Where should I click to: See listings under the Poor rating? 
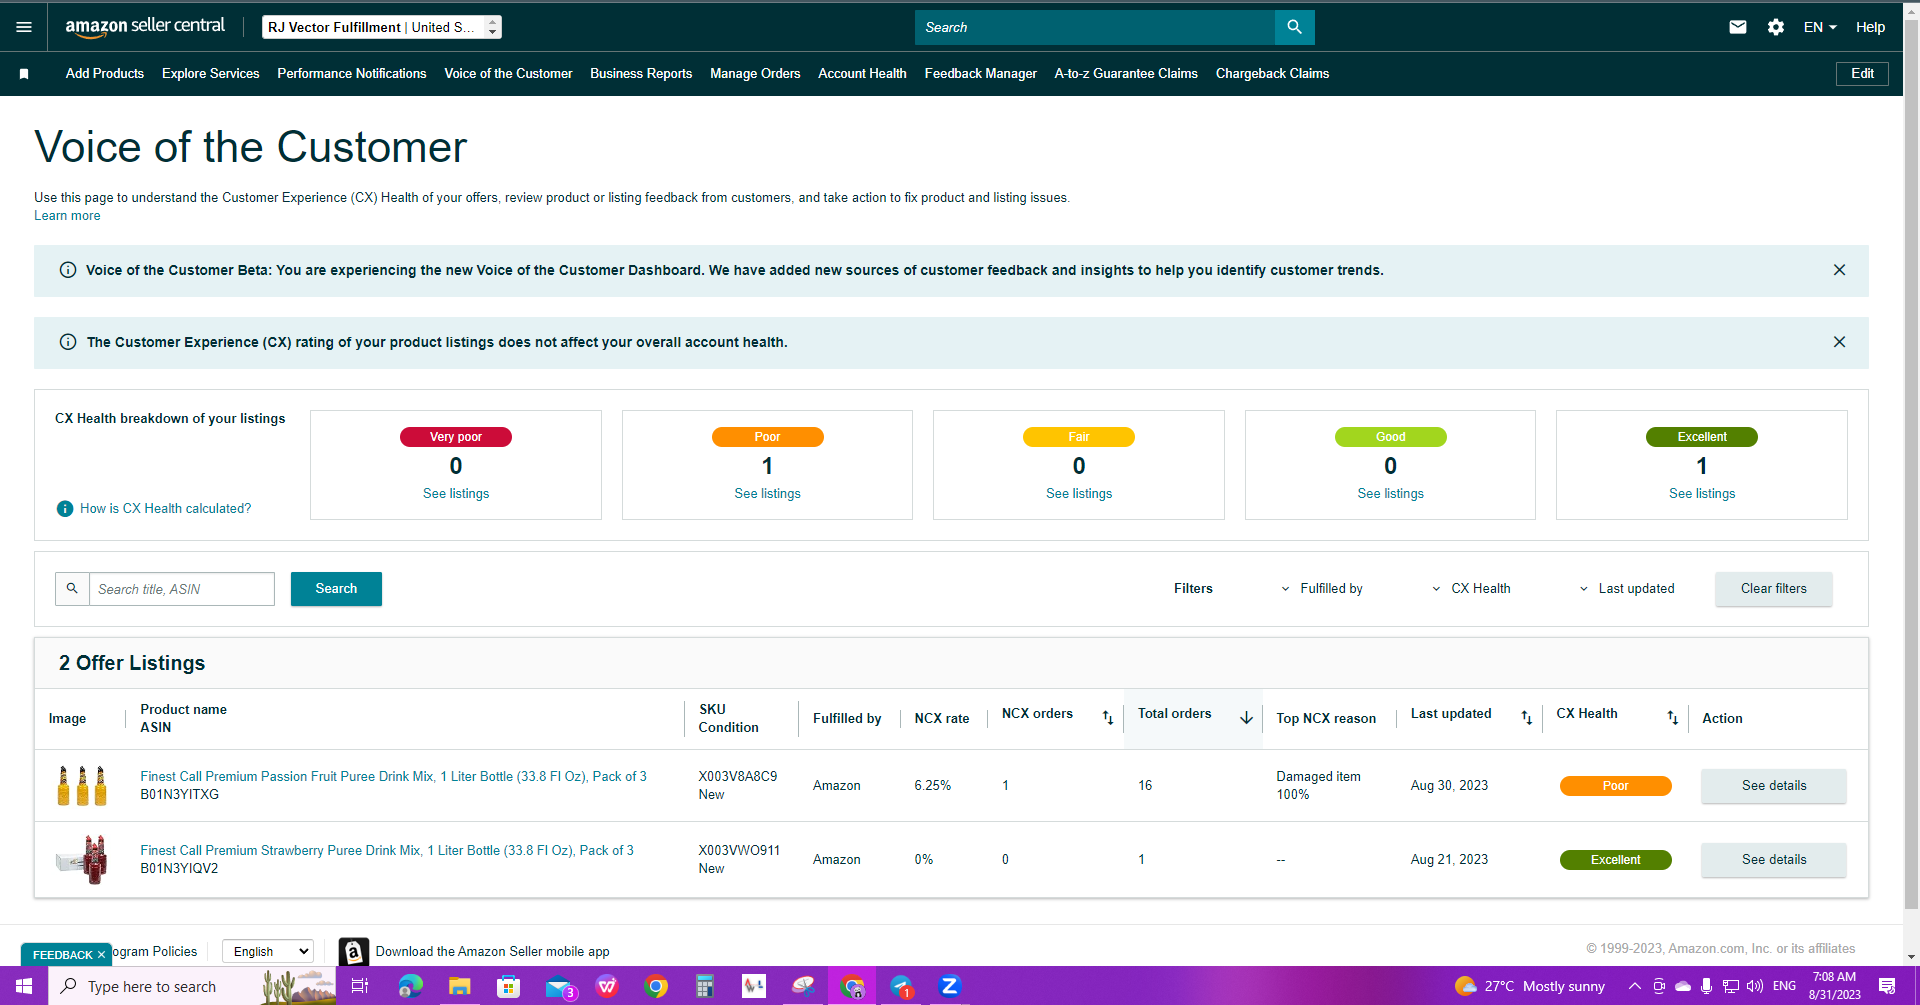pos(767,494)
